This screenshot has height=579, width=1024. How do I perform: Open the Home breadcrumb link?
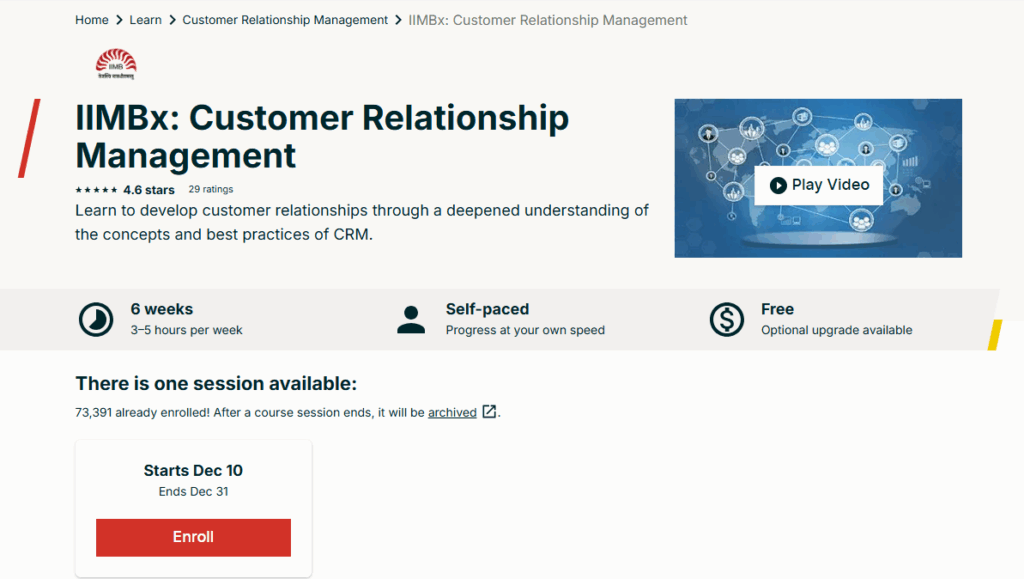click(91, 19)
